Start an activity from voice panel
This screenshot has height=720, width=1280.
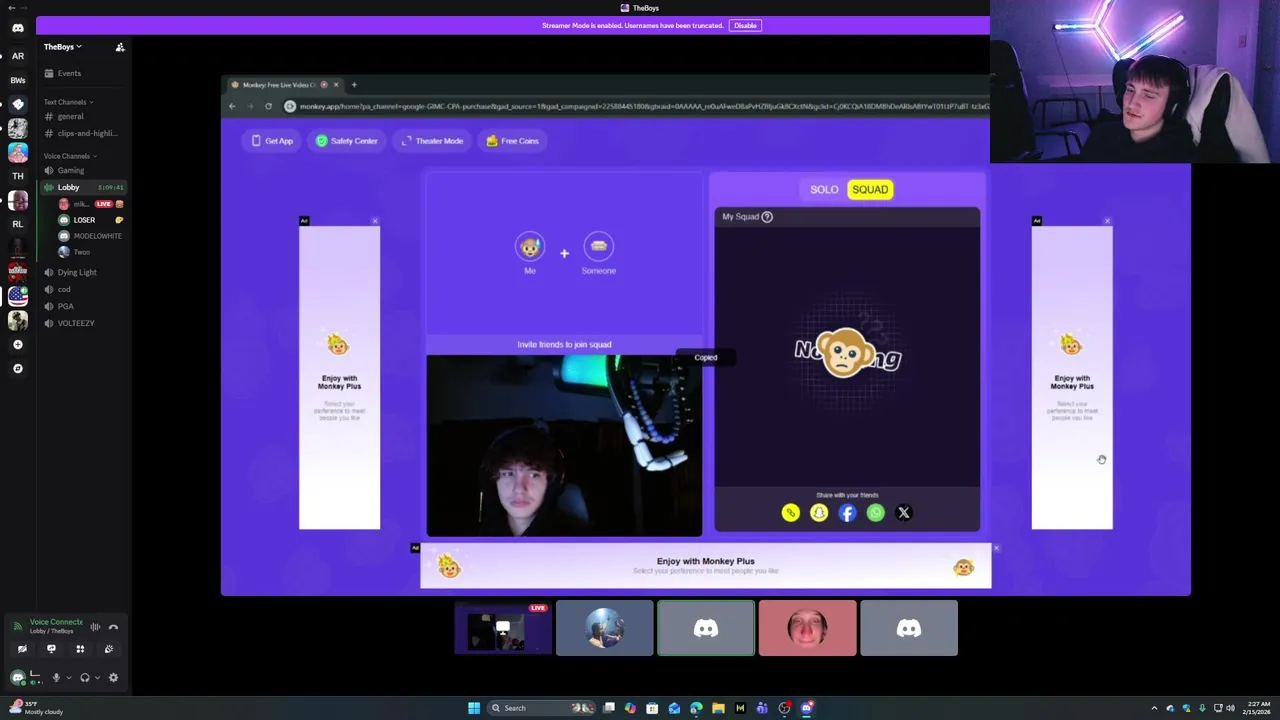pos(80,649)
